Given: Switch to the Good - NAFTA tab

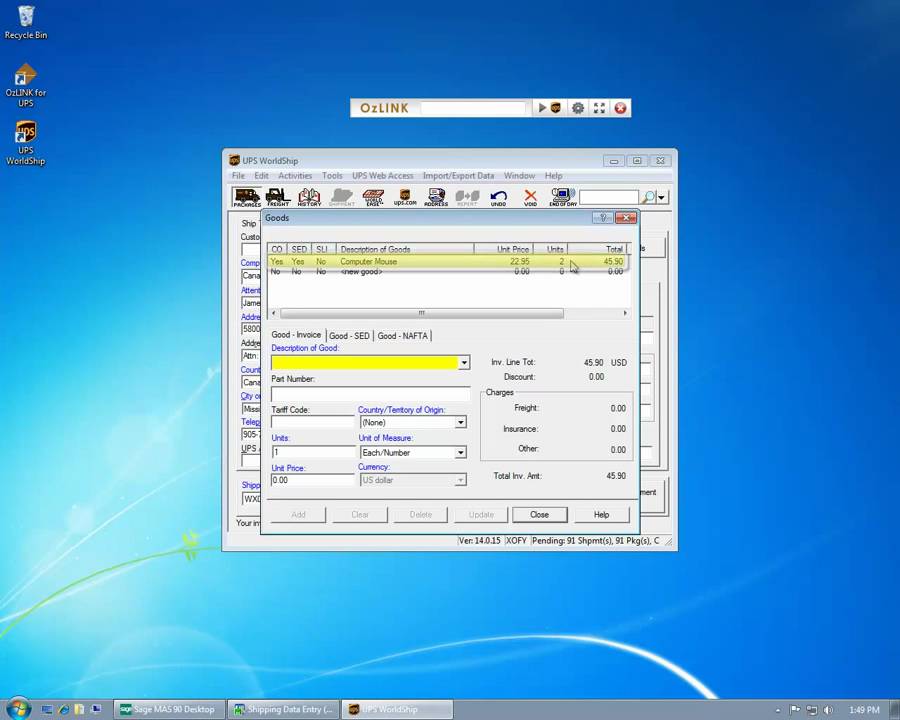Looking at the screenshot, I should (402, 335).
